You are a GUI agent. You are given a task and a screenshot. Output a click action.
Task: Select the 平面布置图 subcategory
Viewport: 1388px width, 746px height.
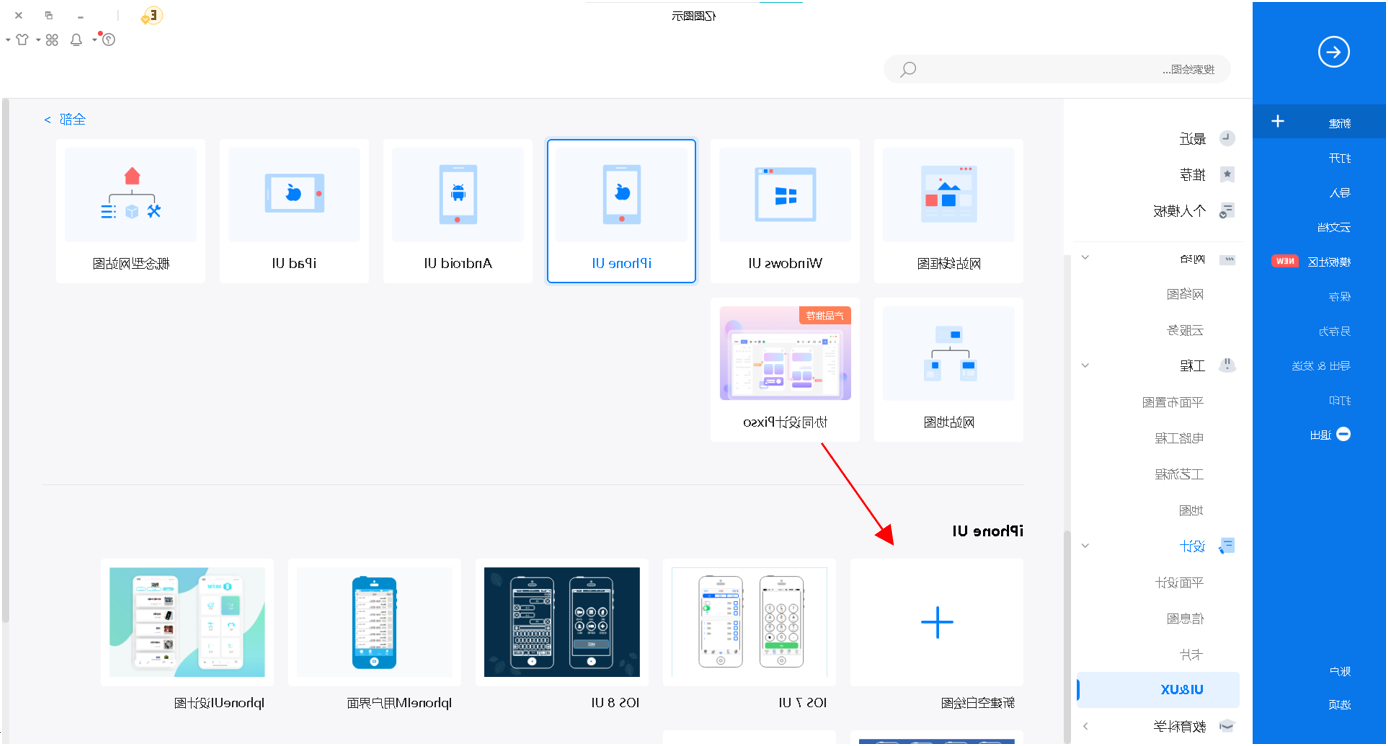coord(1173,402)
